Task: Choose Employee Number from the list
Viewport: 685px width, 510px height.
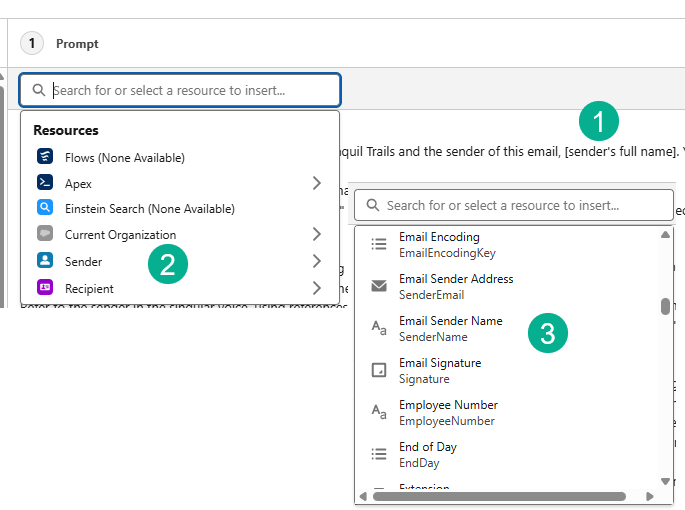Action: coord(448,412)
